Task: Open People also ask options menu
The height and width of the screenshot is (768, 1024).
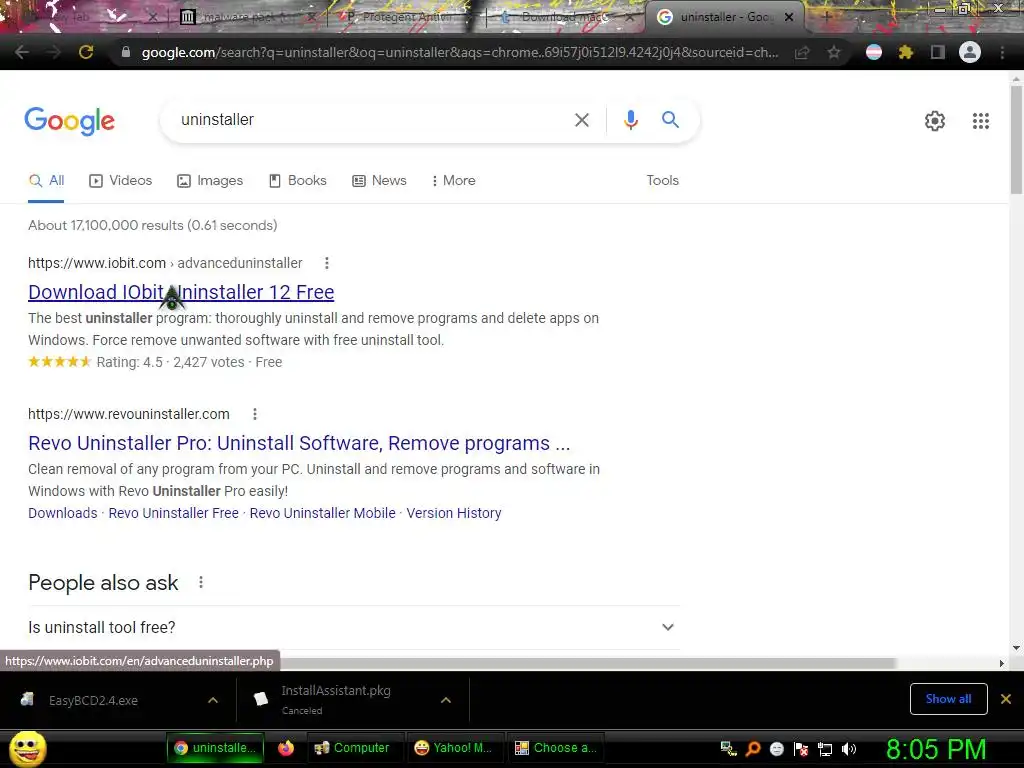Action: tap(201, 582)
